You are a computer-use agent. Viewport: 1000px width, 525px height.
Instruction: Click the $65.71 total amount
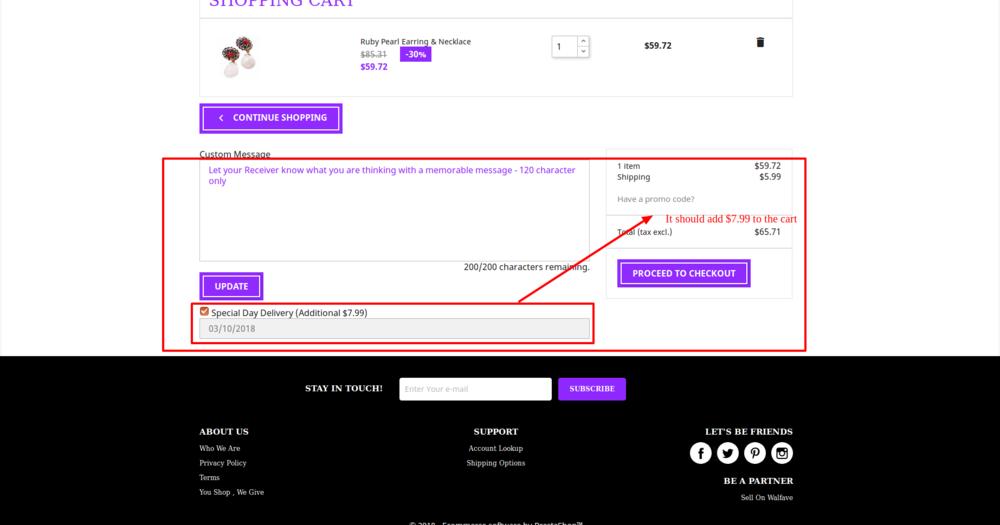[767, 232]
